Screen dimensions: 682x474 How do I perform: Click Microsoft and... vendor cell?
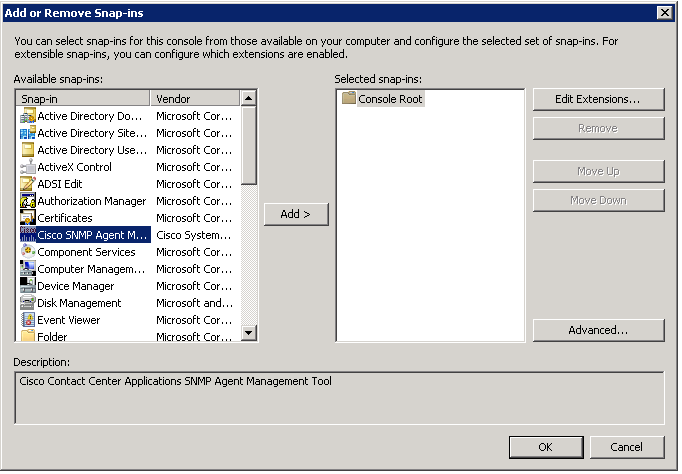tap(194, 303)
